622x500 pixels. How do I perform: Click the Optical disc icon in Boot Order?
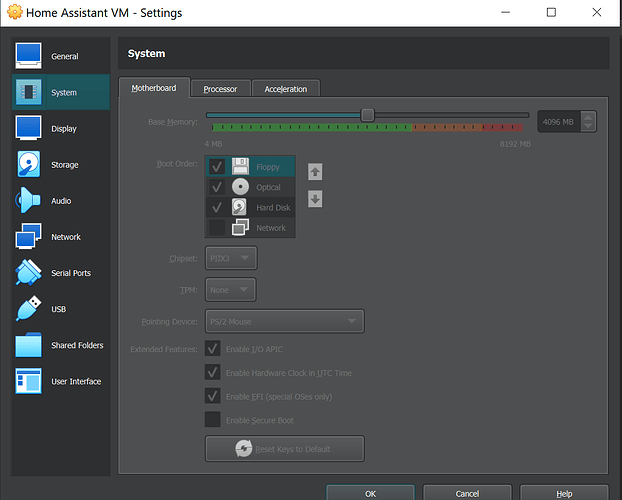[x=240, y=187]
